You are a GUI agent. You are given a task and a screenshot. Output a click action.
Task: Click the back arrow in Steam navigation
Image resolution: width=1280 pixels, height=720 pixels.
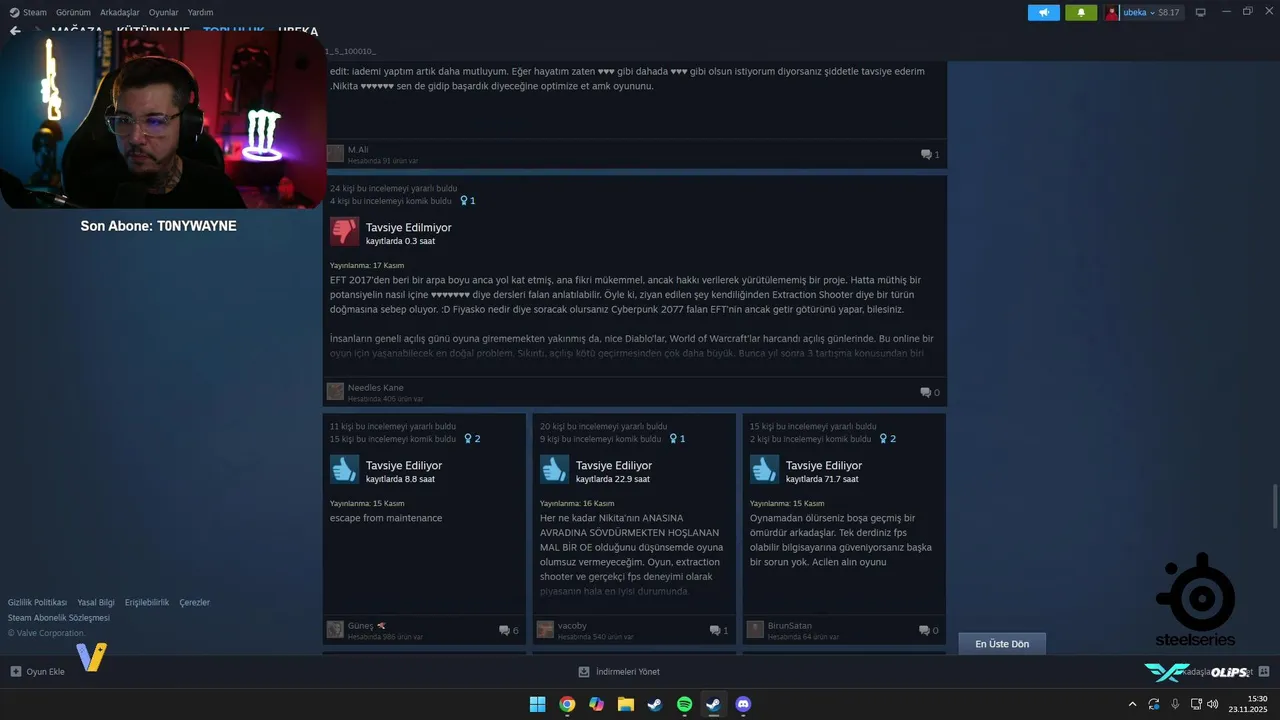(x=15, y=31)
